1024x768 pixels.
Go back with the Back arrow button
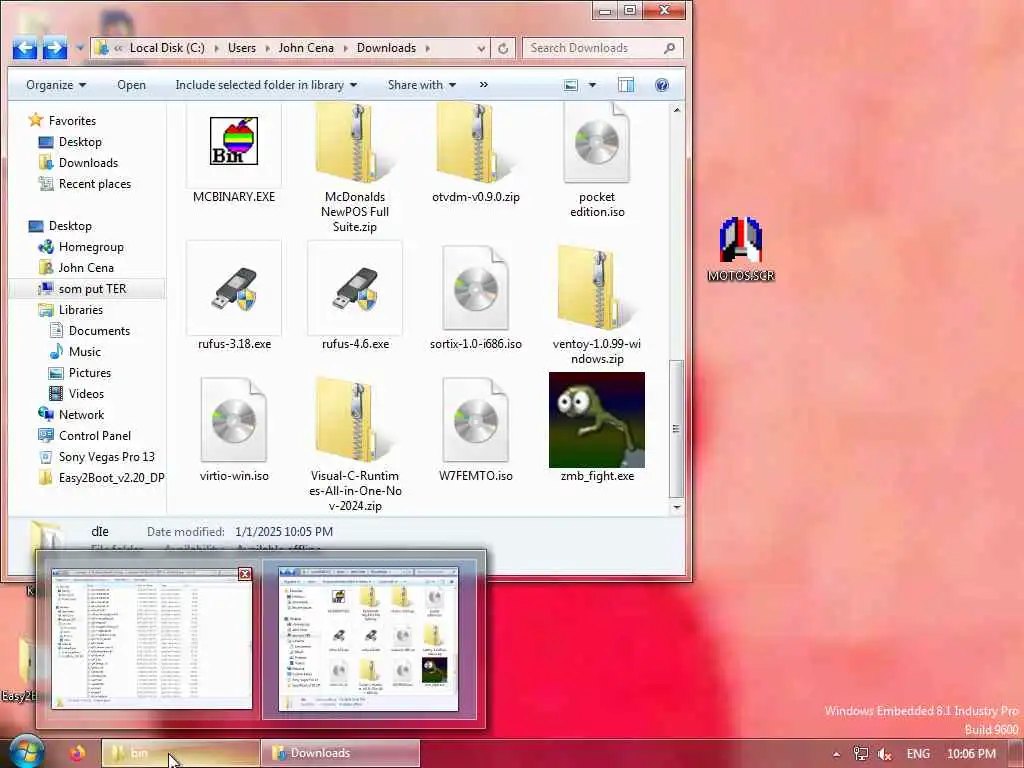pos(24,48)
